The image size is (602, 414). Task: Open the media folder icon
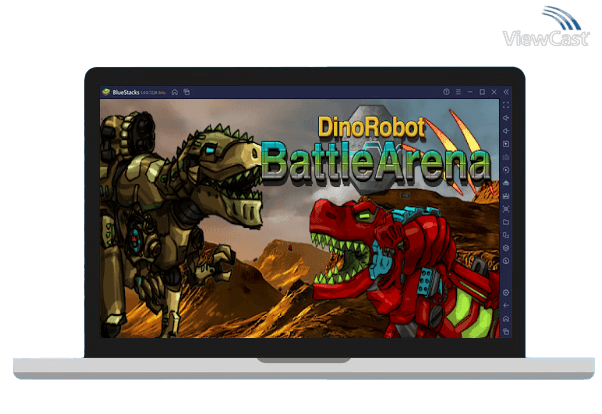tap(506, 222)
